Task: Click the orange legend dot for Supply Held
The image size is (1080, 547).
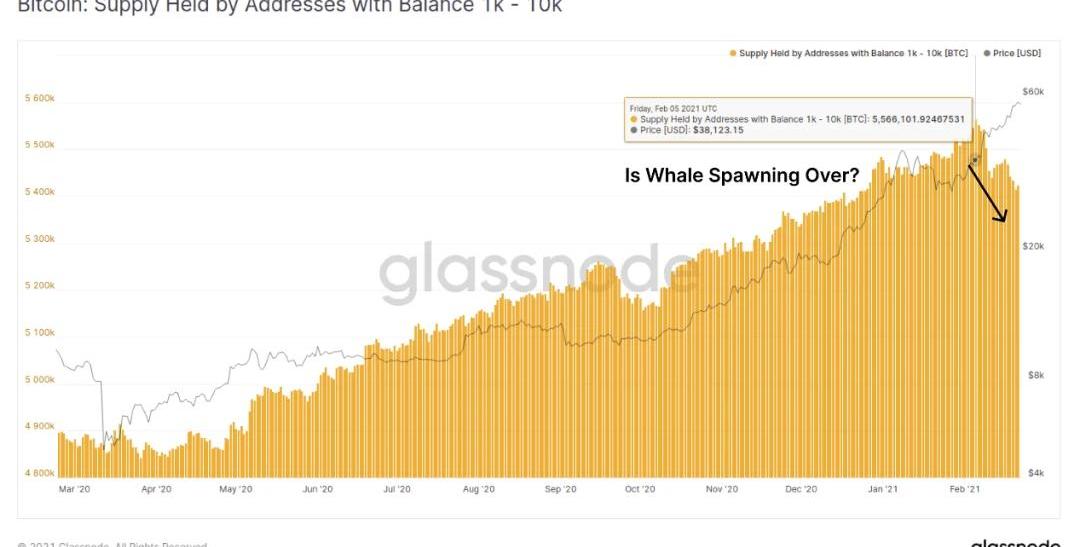Action: 733,53
